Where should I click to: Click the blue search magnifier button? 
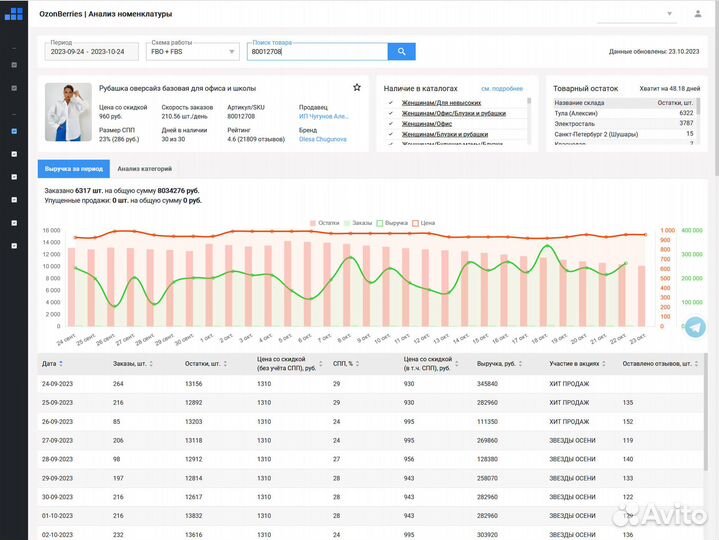(401, 51)
